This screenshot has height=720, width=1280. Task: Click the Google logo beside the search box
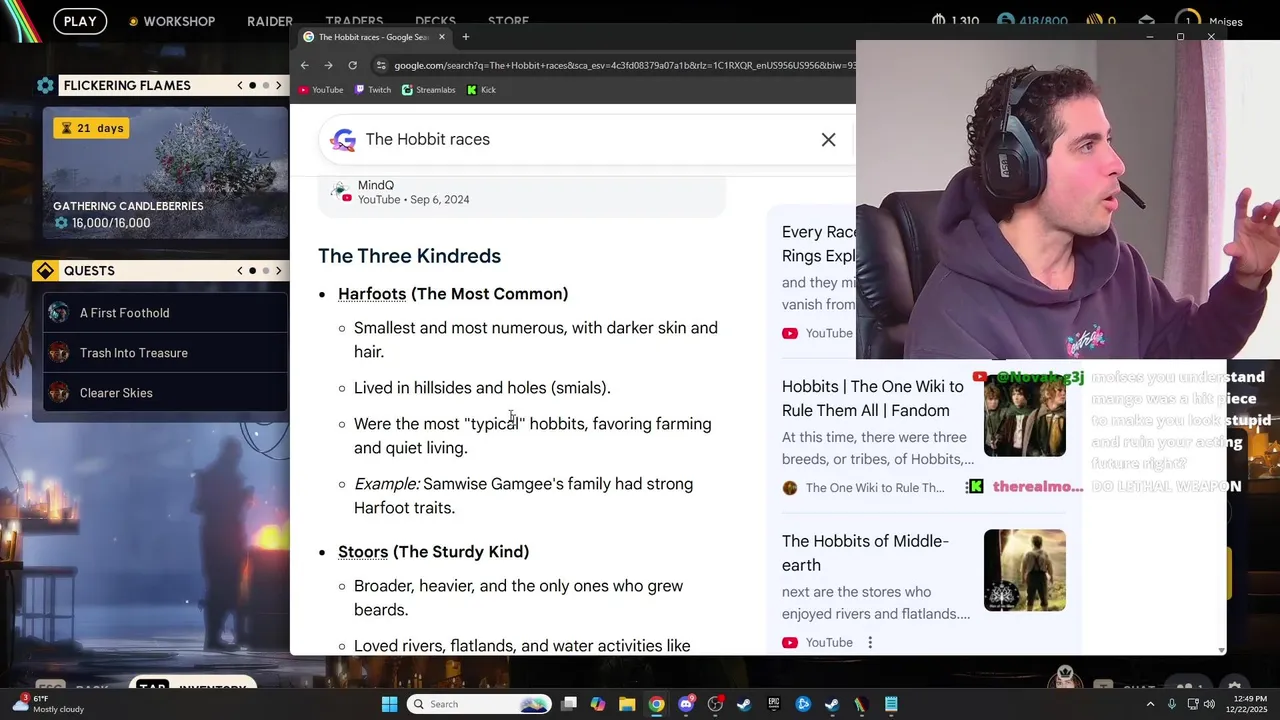pyautogui.click(x=343, y=140)
